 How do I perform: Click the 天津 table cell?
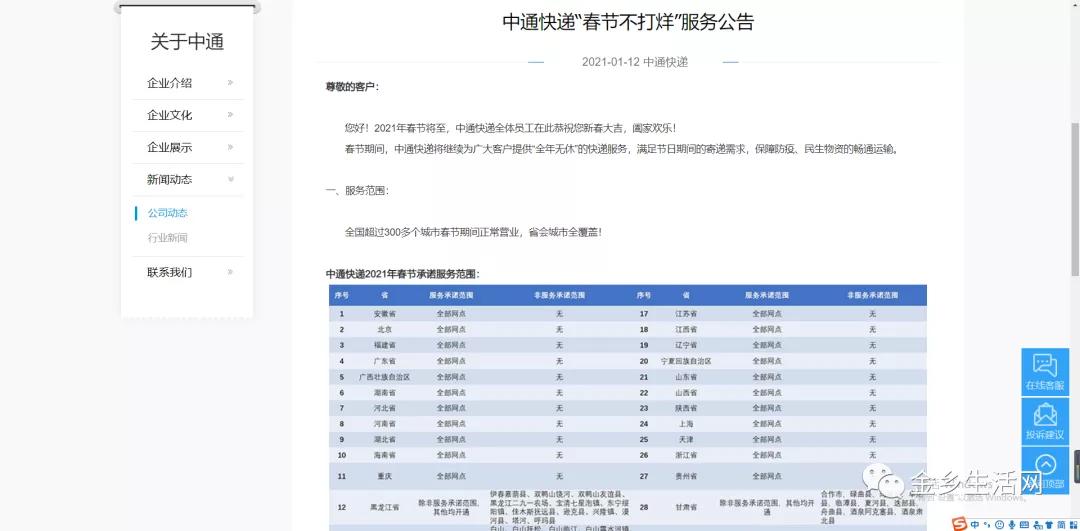coord(686,439)
